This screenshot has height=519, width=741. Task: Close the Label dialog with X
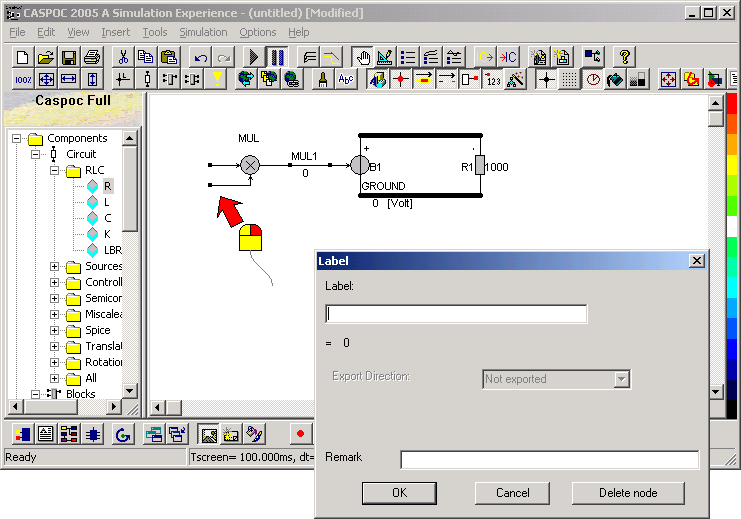point(697,261)
